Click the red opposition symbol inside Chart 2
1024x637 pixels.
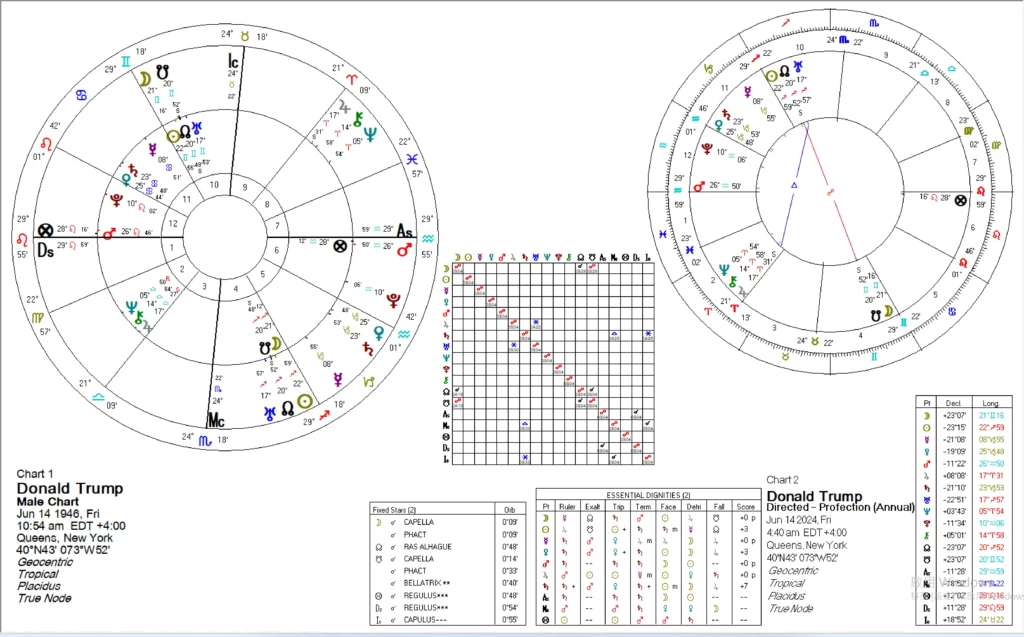tap(830, 191)
